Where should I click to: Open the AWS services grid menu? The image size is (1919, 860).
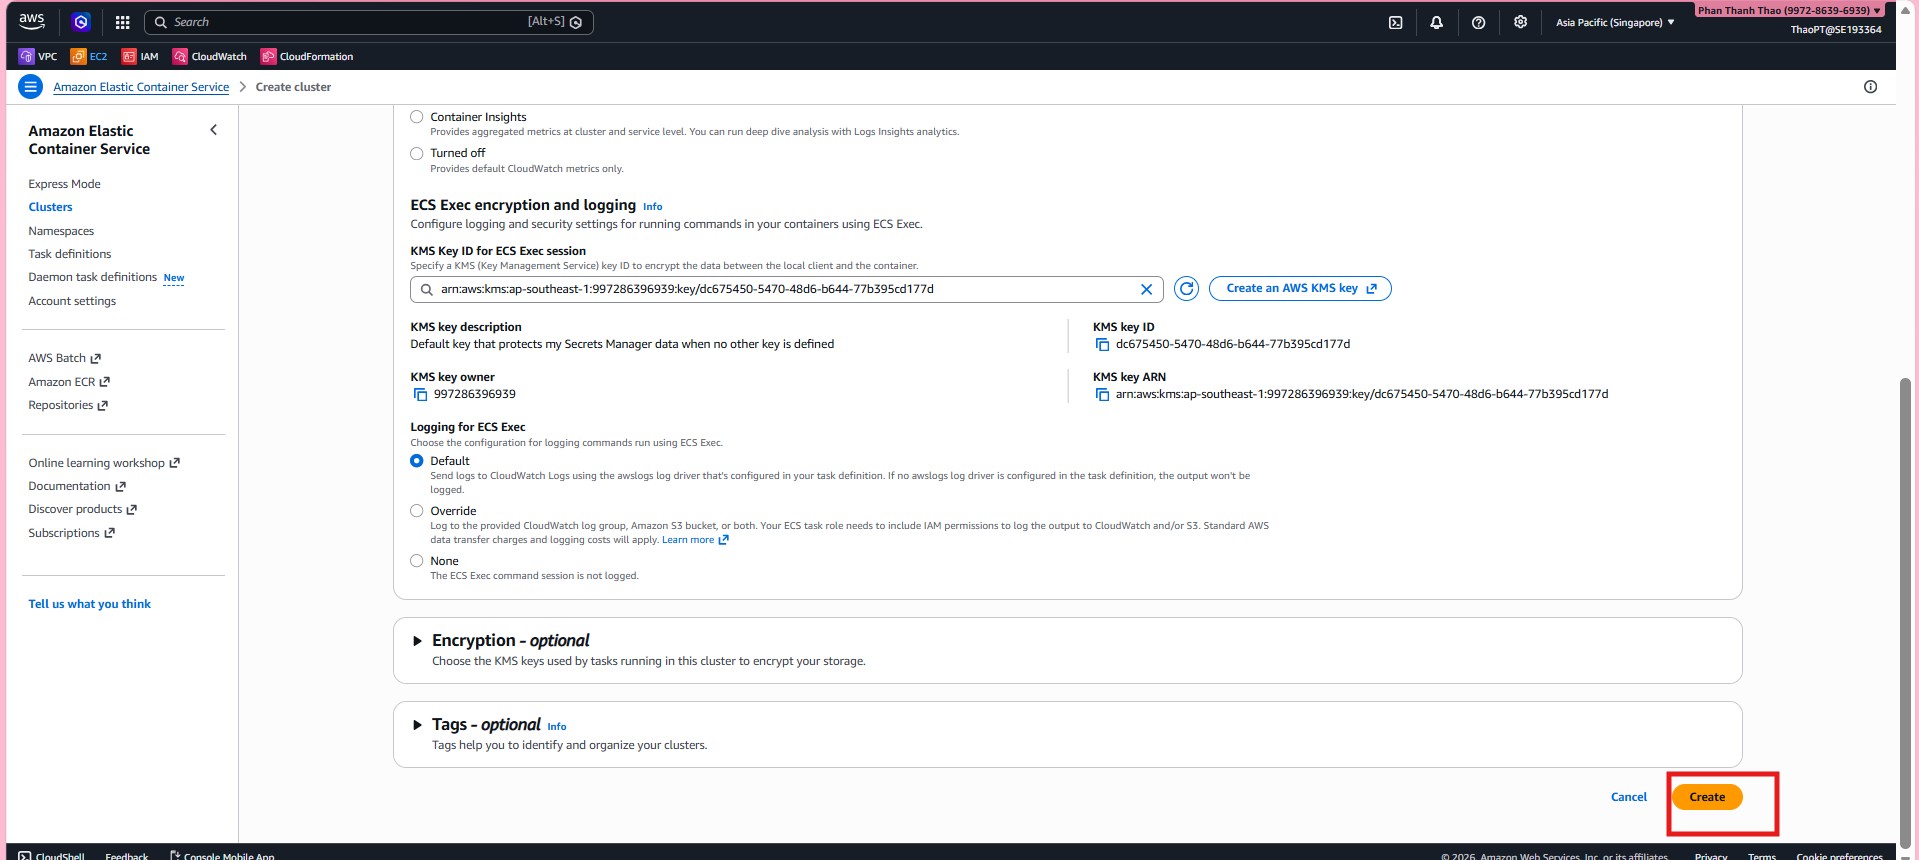122,22
